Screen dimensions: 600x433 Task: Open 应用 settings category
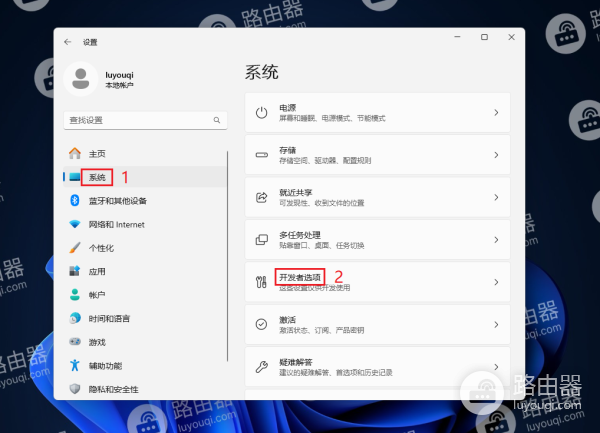point(145,271)
